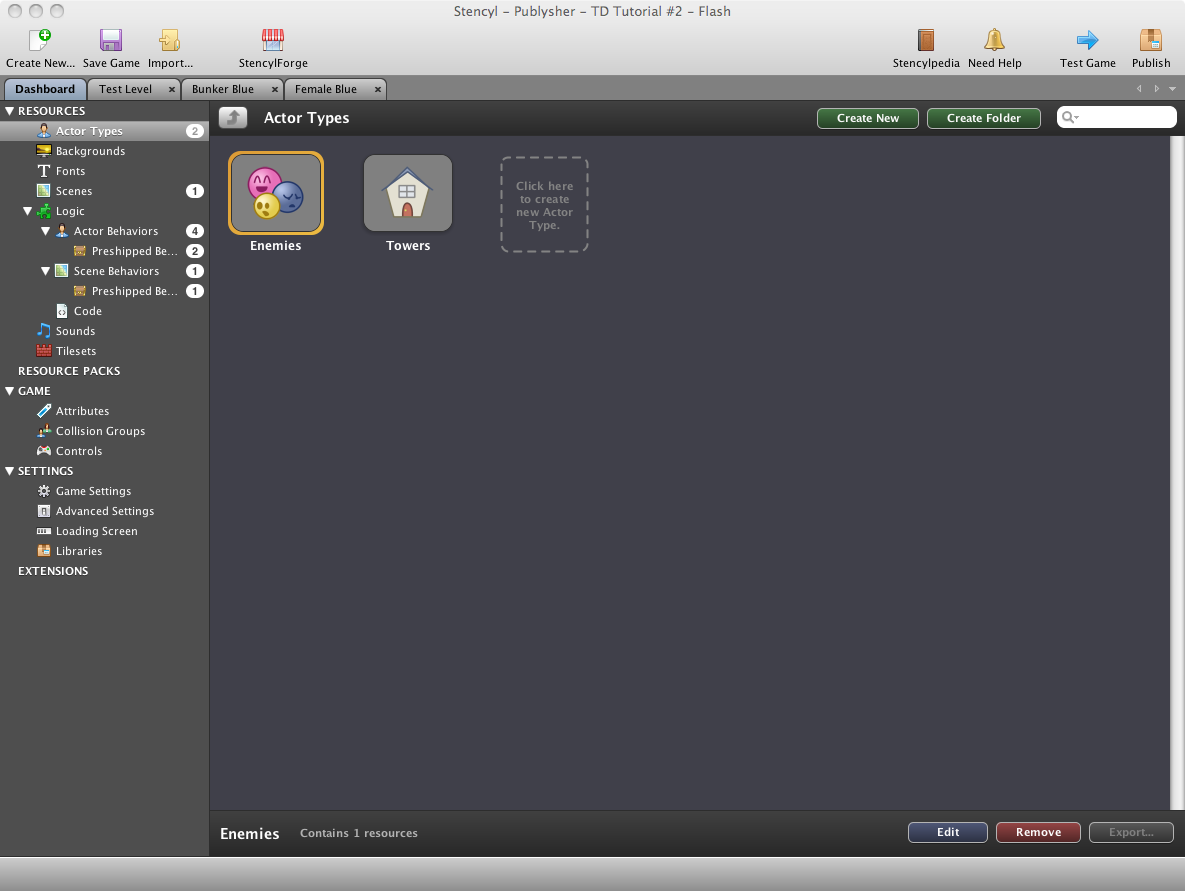Click the vertical scrollbar in Actor Types pane
Image resolution: width=1185 pixels, height=891 pixels.
(1177, 473)
